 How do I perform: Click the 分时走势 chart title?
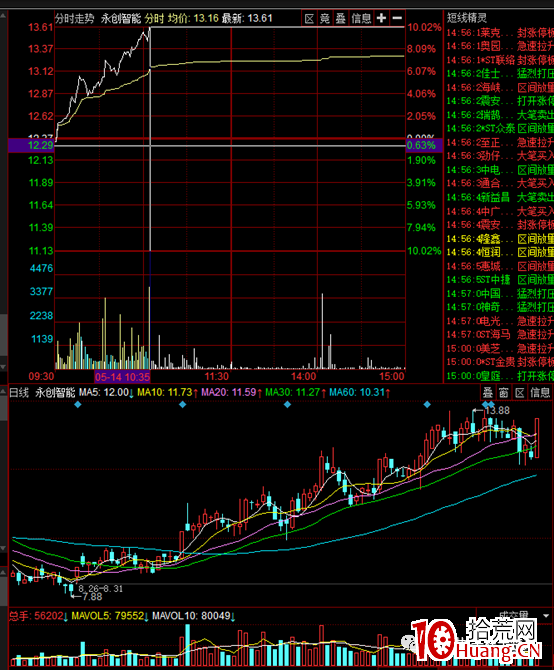[75, 19]
